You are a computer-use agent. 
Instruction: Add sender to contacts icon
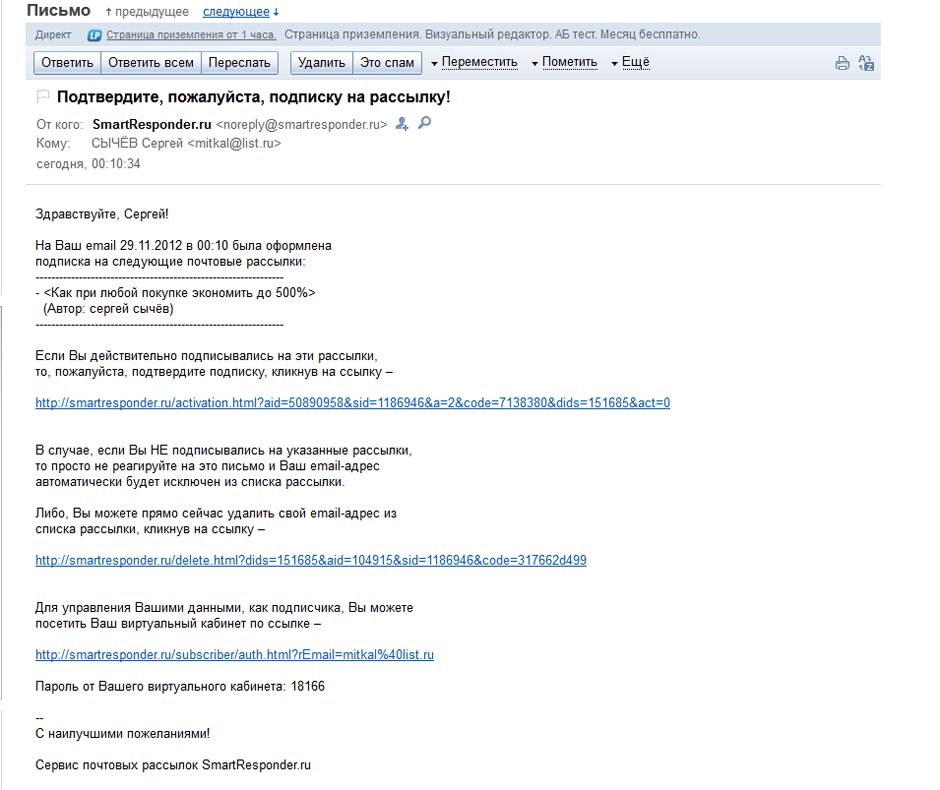point(402,124)
